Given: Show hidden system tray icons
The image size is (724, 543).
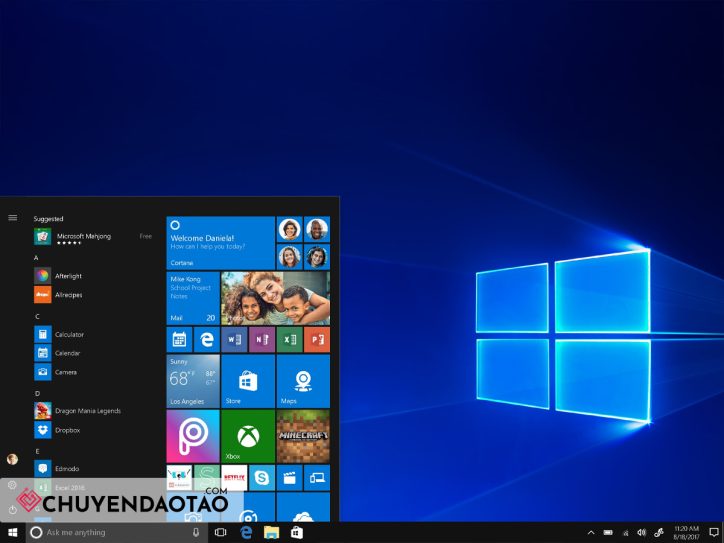Looking at the screenshot, I should coord(591,532).
